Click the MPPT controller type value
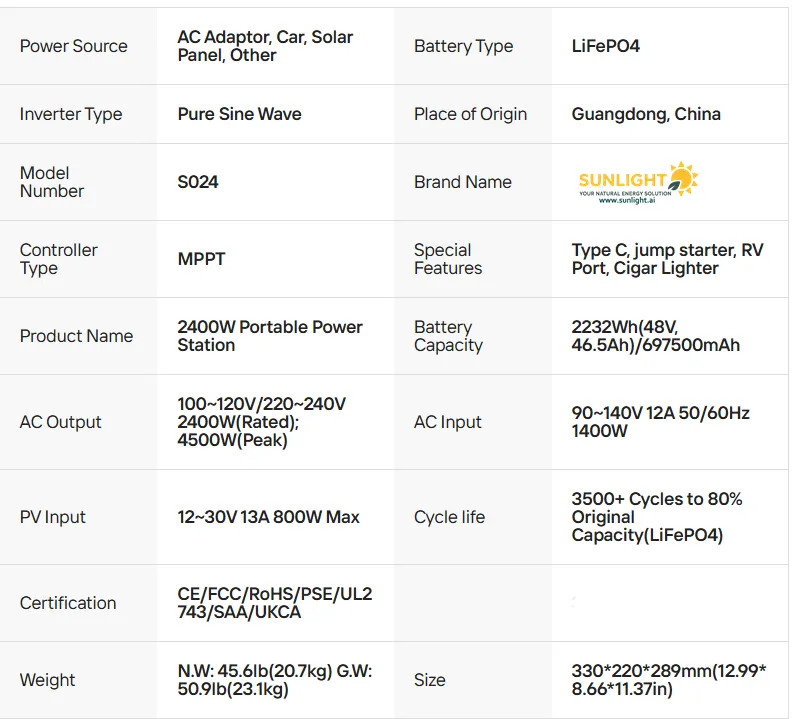This screenshot has height=719, width=792. coord(201,259)
